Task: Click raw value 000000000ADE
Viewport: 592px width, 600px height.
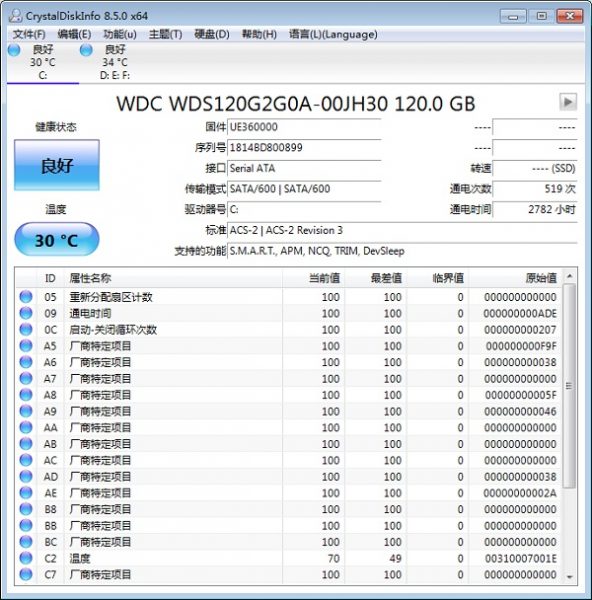Action: coord(520,313)
